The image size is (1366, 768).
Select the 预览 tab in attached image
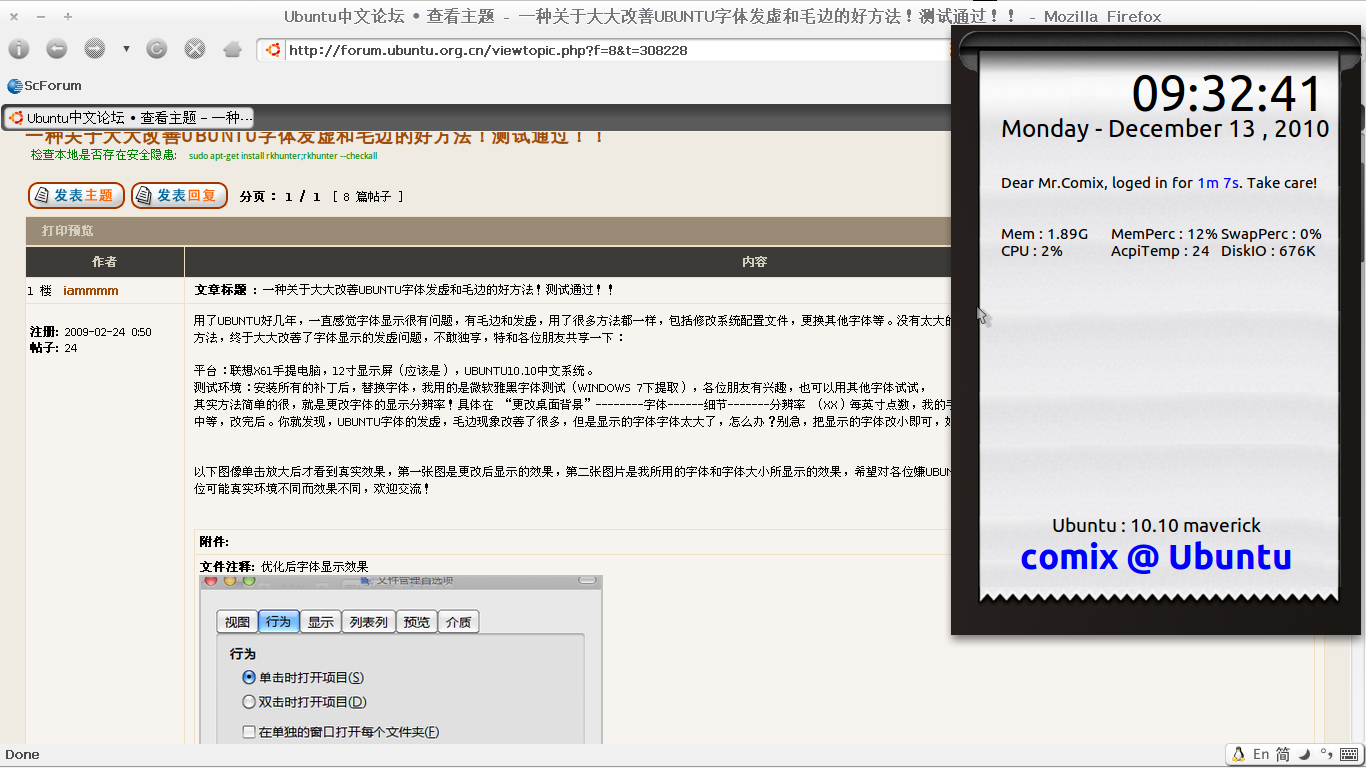tap(416, 622)
